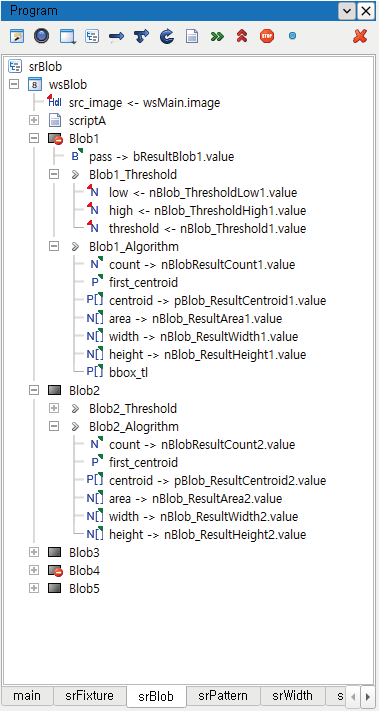The image size is (379, 711).
Task: Click the document page toolbar icon
Action: pyautogui.click(x=192, y=36)
